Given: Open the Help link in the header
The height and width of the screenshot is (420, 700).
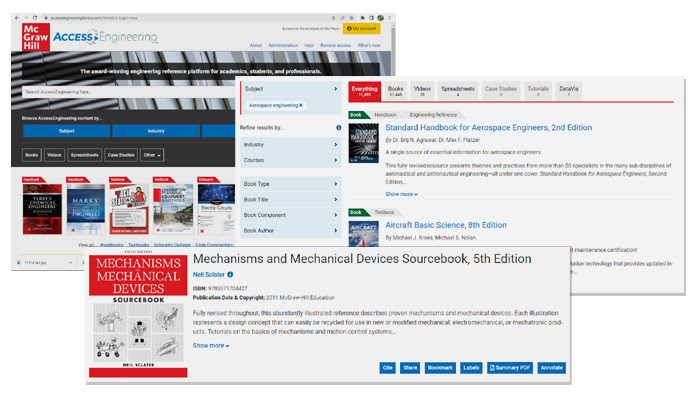Looking at the screenshot, I should [309, 46].
